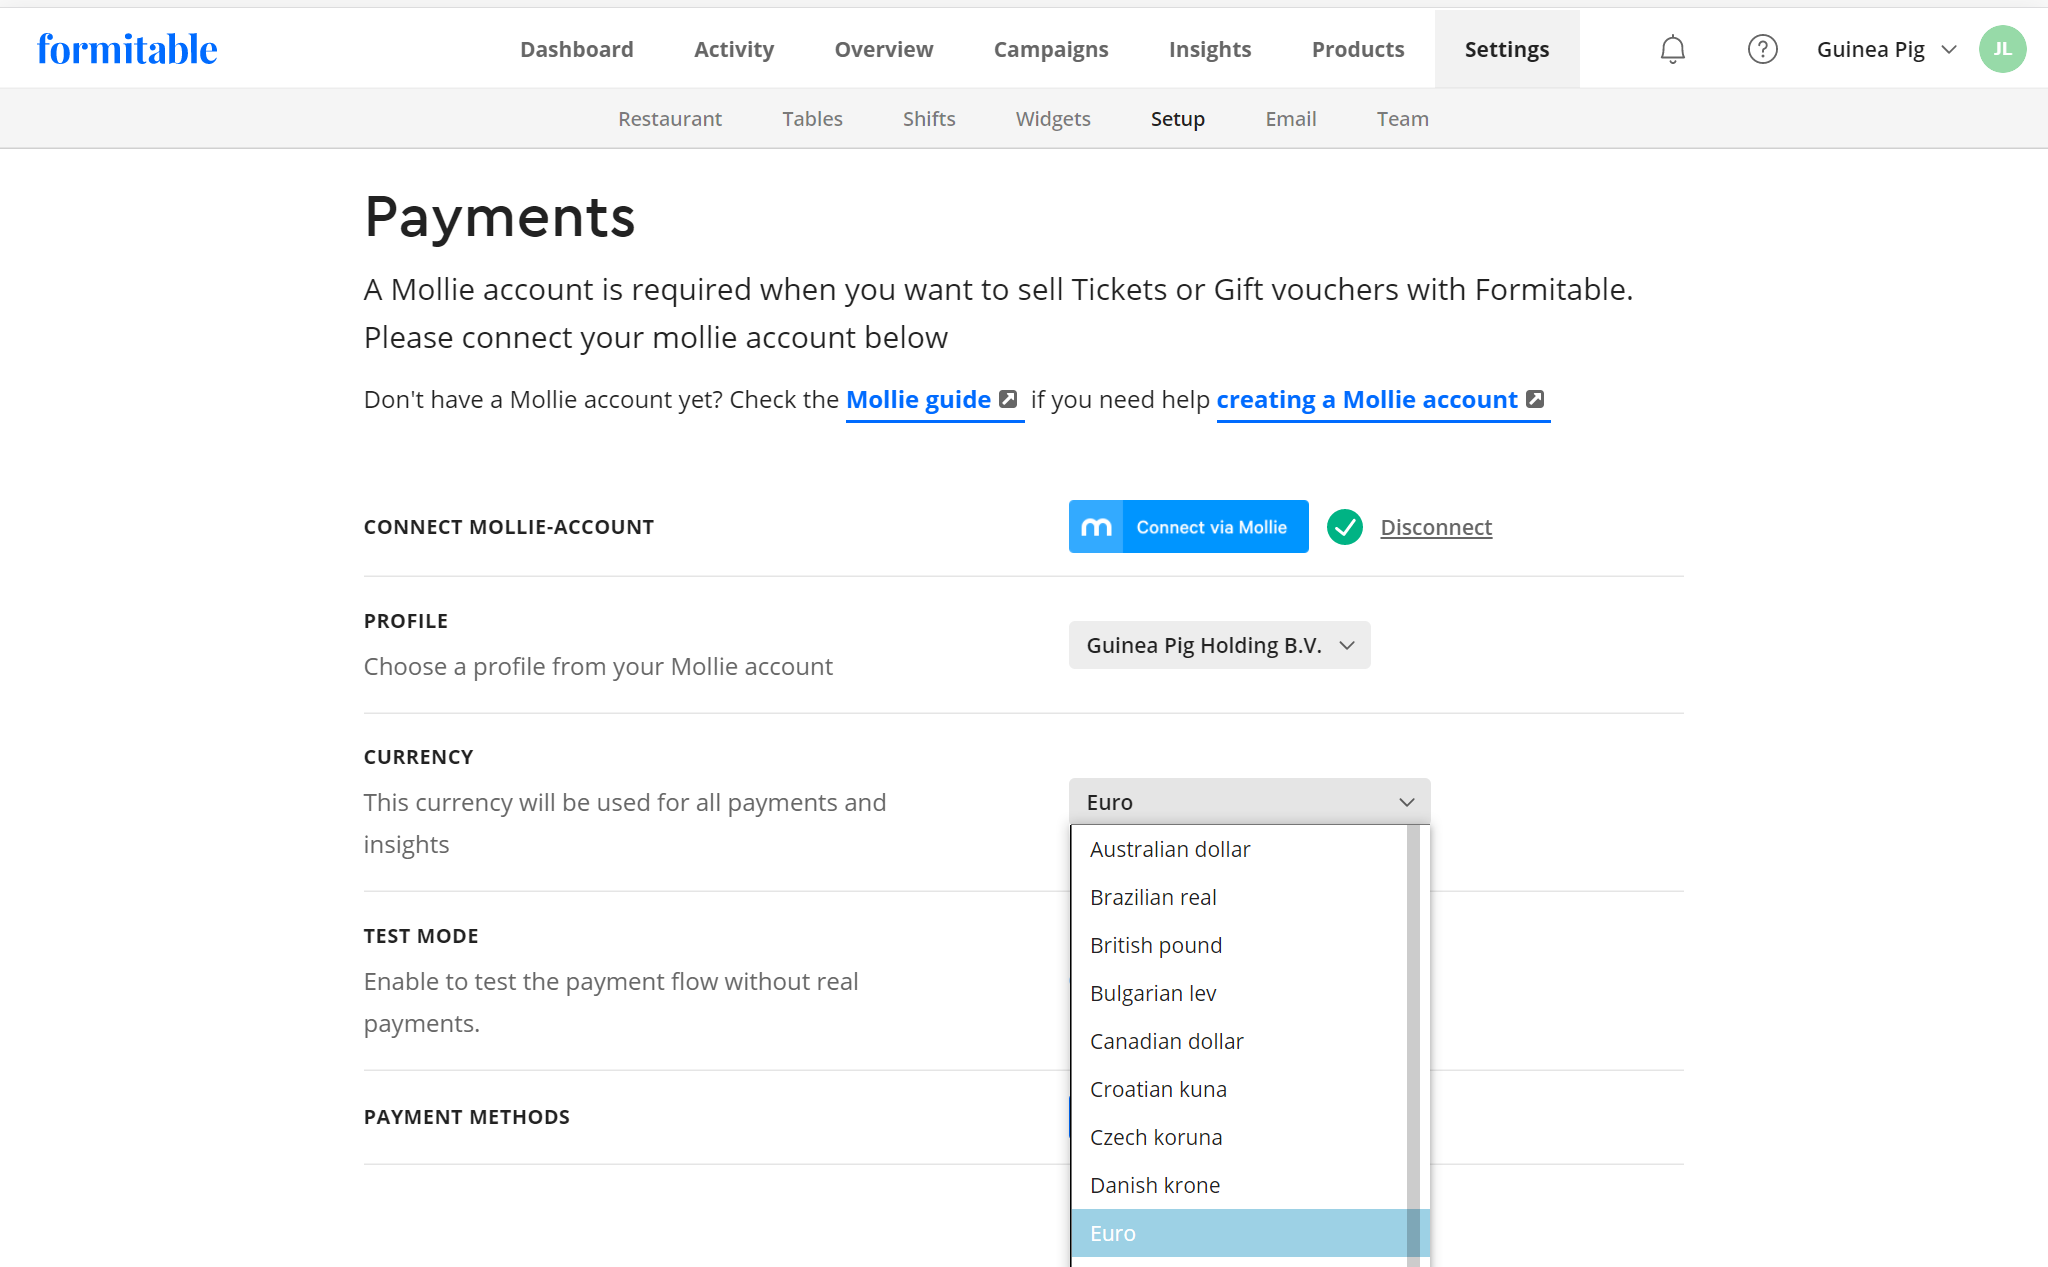Image resolution: width=2048 pixels, height=1267 pixels.
Task: Click the currency list scrollbar
Action: (1413, 1000)
